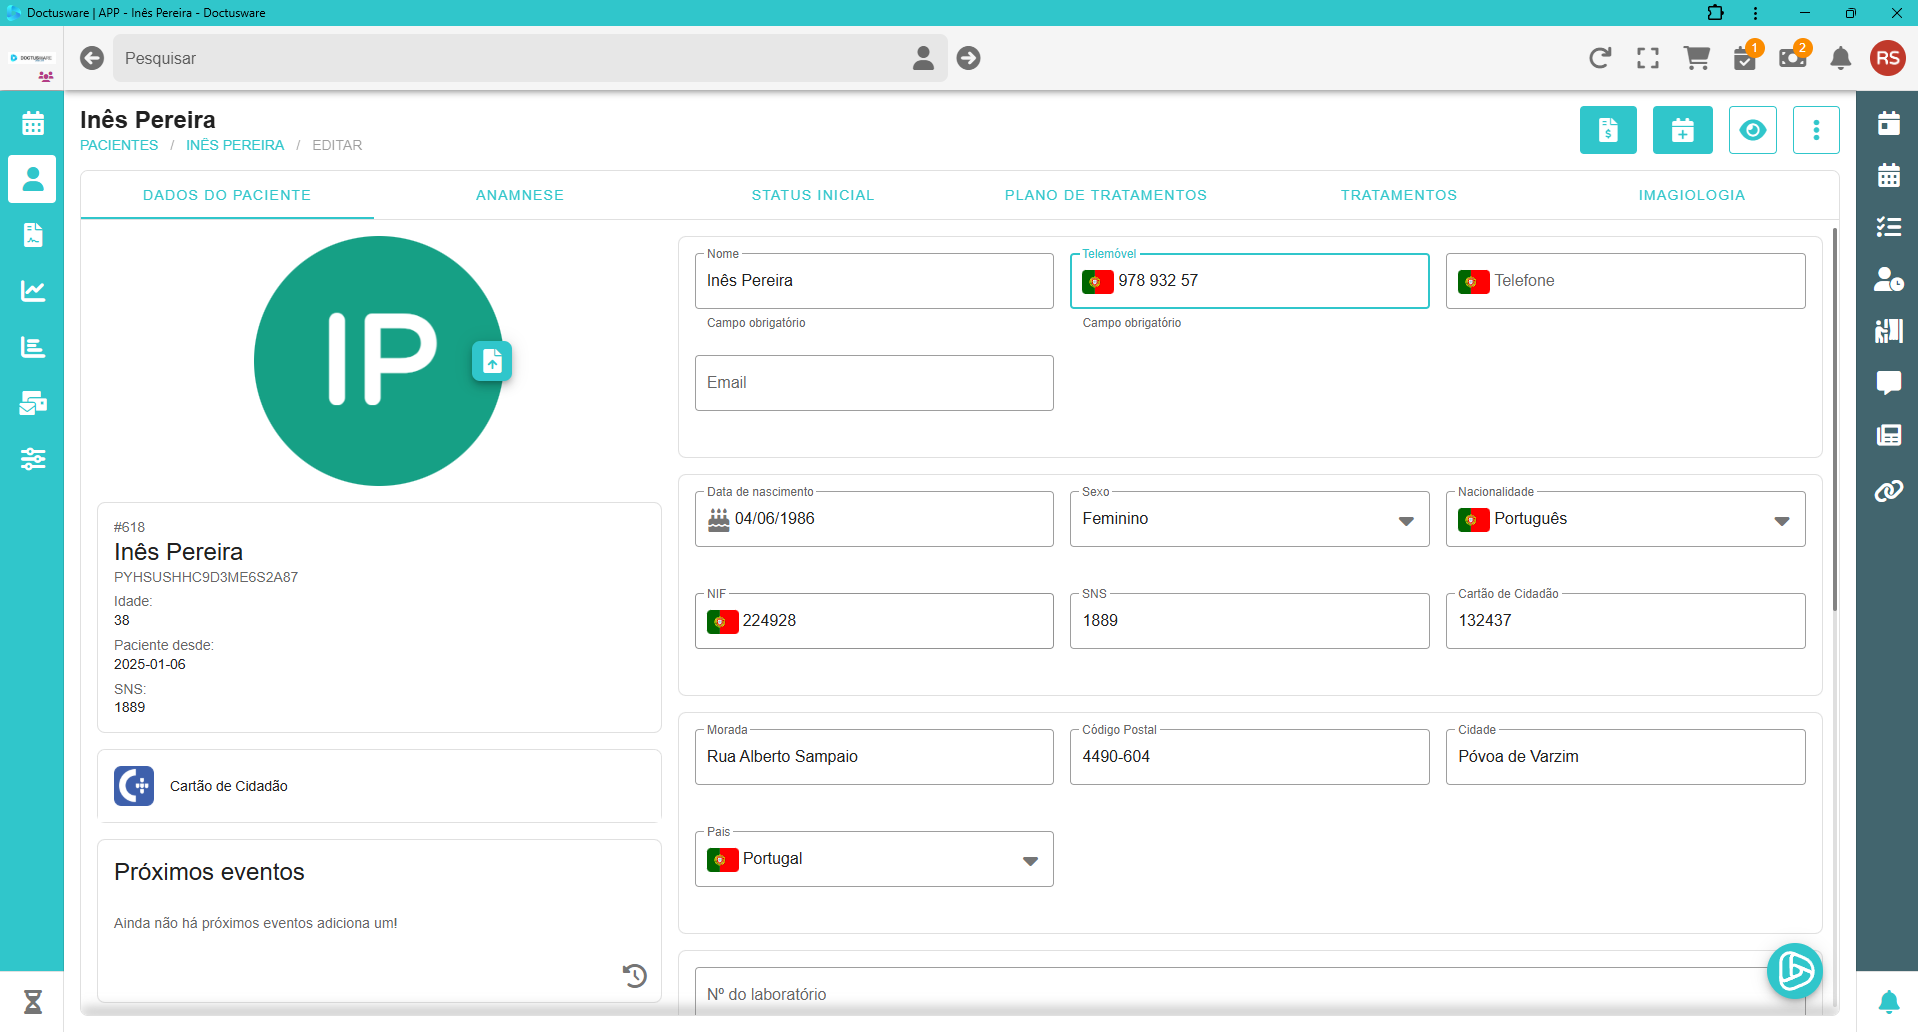Open the events history clock icon
The height and width of the screenshot is (1032, 1918).
(x=635, y=975)
